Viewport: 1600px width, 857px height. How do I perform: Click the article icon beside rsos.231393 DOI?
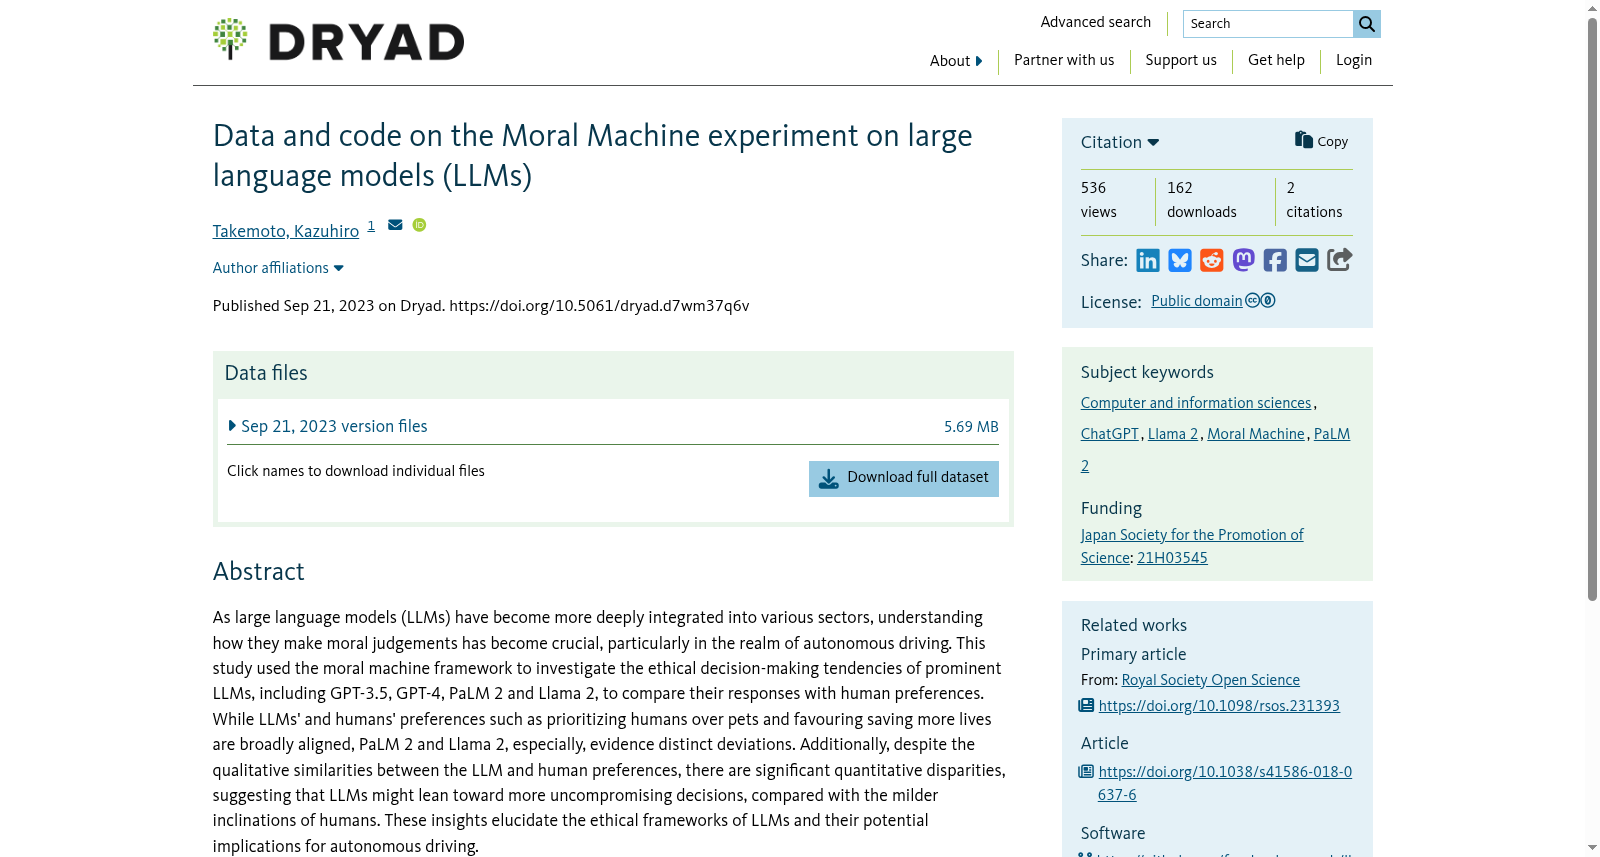point(1086,706)
